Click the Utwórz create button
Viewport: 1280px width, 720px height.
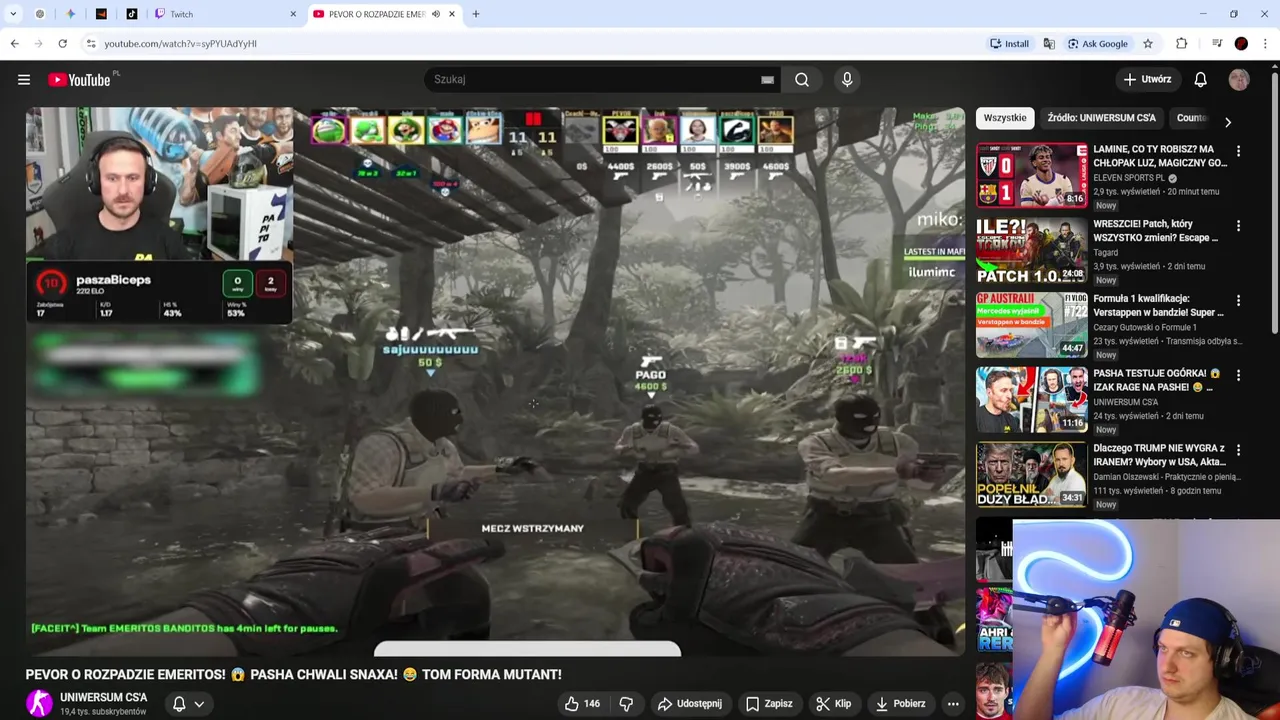point(1146,80)
